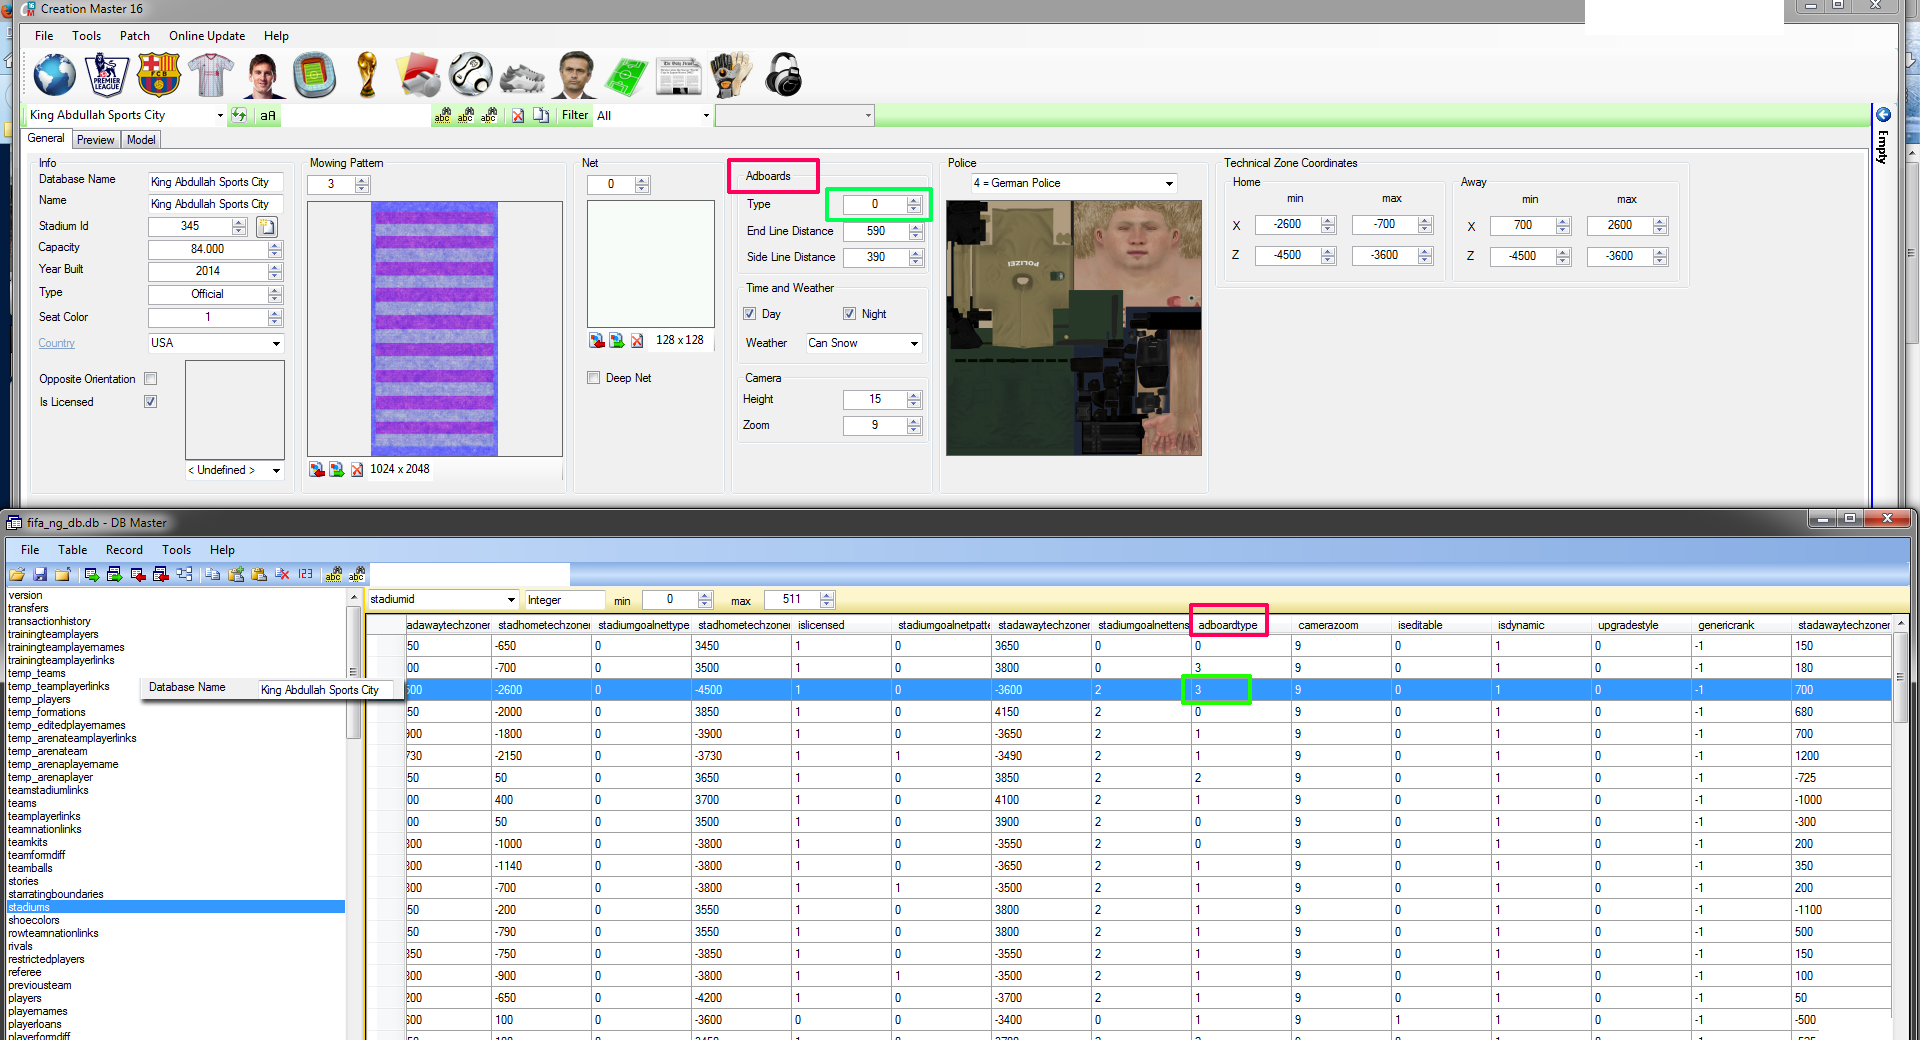Expand the Weather dropdown

[x=913, y=343]
